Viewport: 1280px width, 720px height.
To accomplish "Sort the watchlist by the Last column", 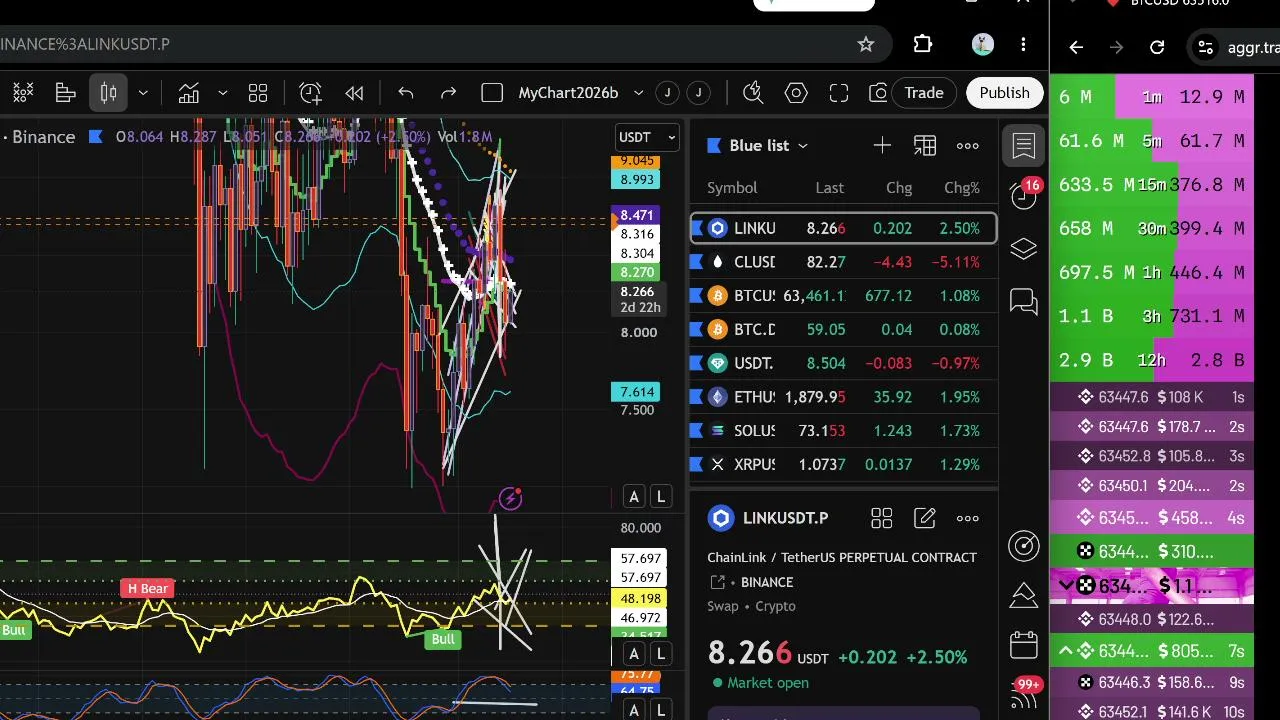I will click(830, 188).
